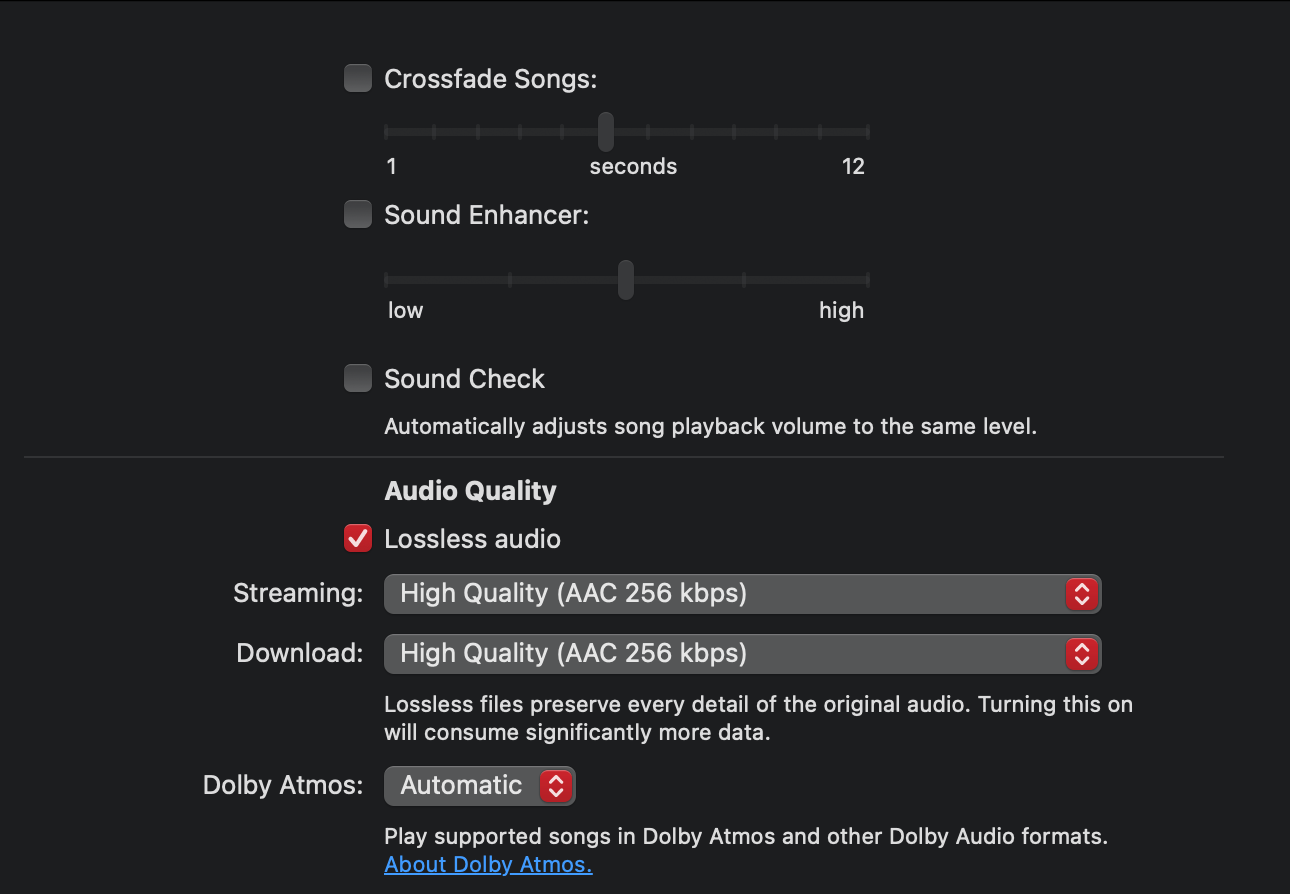Viewport: 1290px width, 894px height.
Task: Open the Dolby Atmos dropdown
Action: 479,785
